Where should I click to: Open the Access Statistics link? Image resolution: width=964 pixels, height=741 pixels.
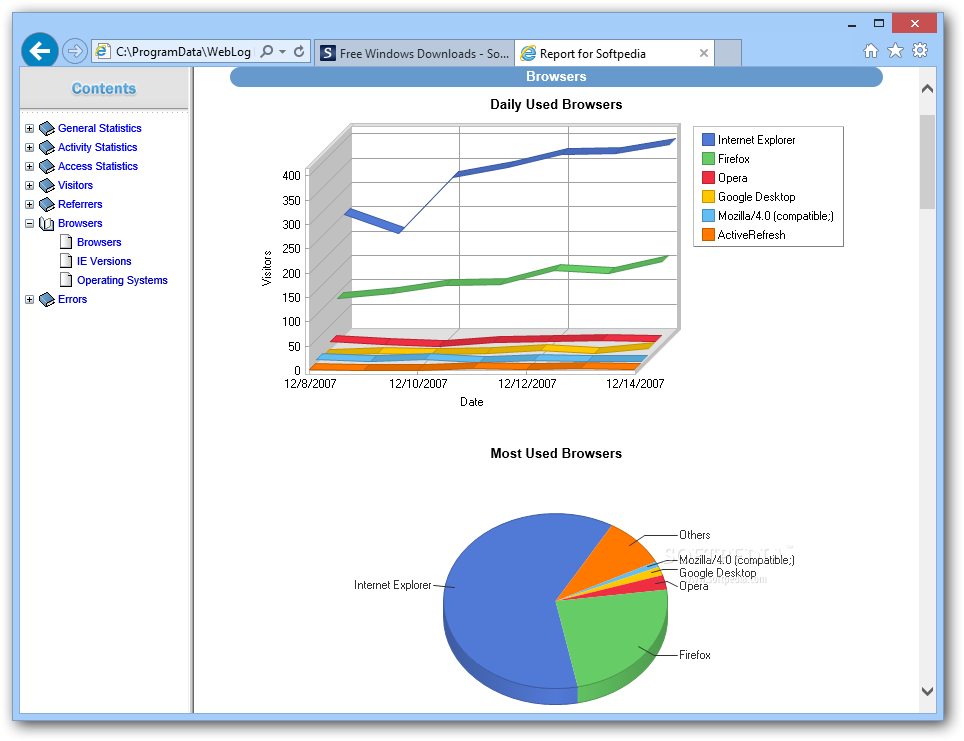pyautogui.click(x=98, y=167)
